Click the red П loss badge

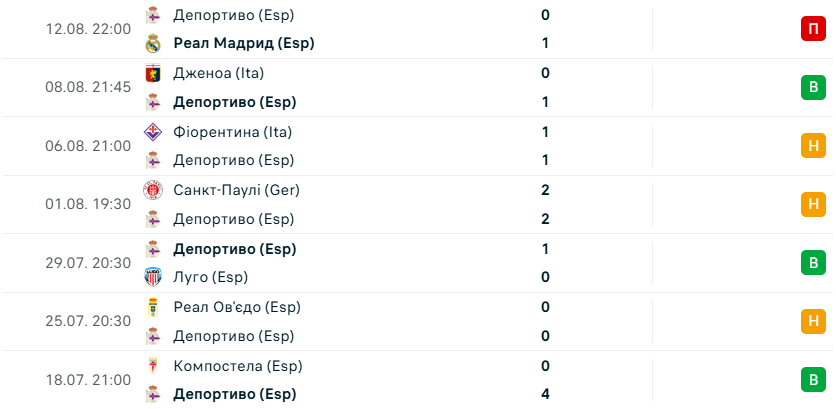pyautogui.click(x=813, y=29)
